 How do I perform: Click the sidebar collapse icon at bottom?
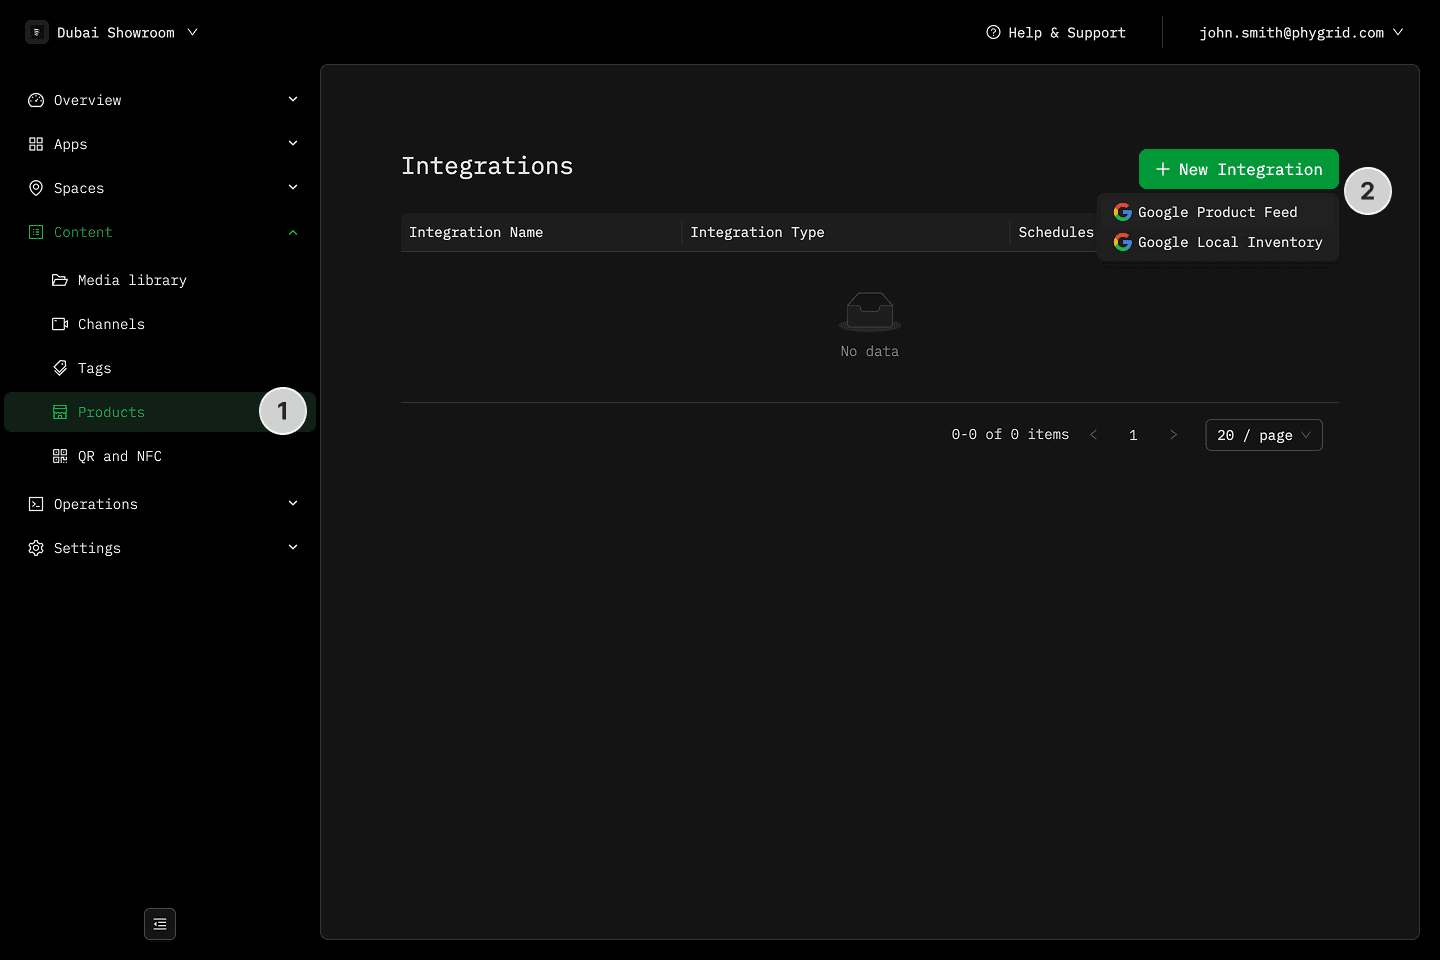[160, 924]
